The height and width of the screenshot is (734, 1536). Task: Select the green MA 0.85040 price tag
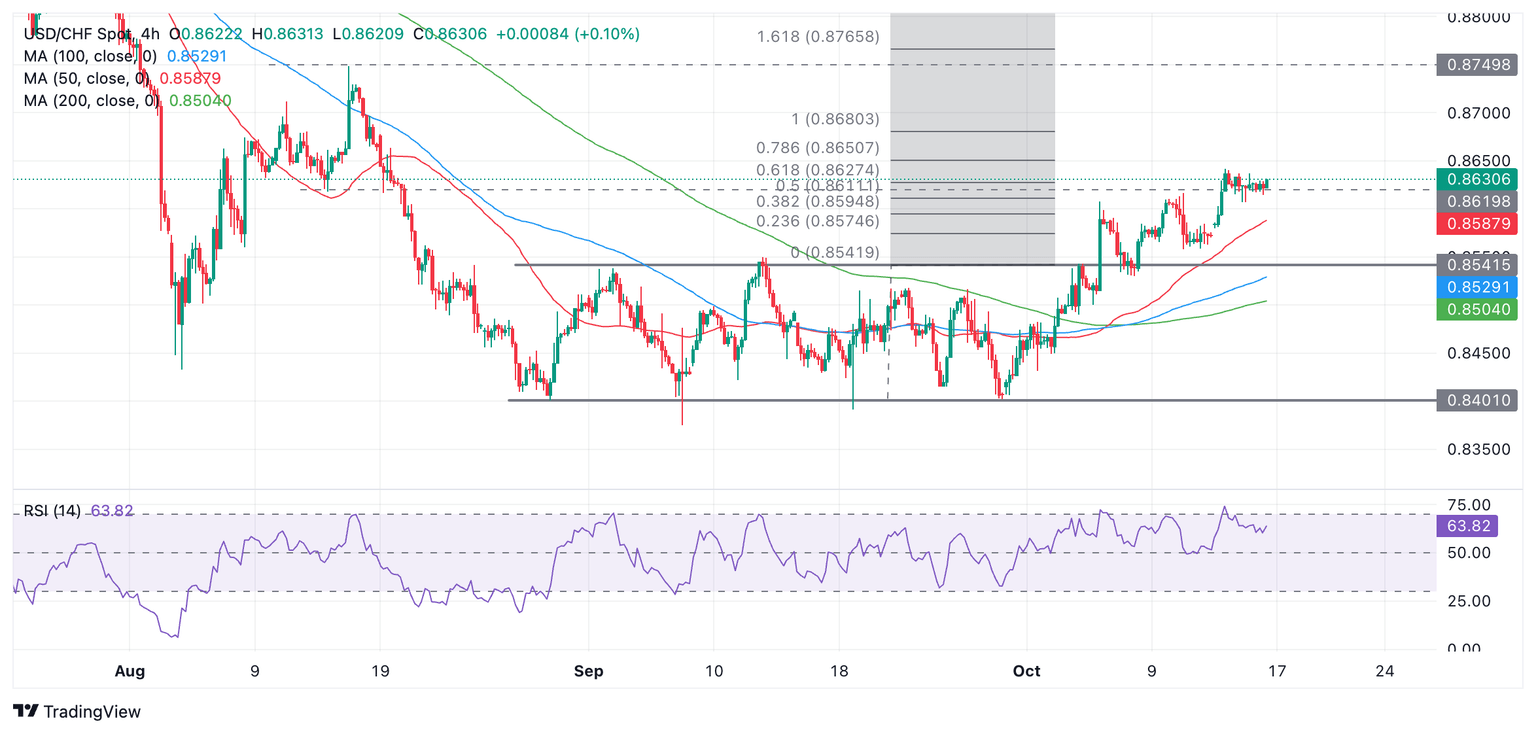[x=1477, y=309]
